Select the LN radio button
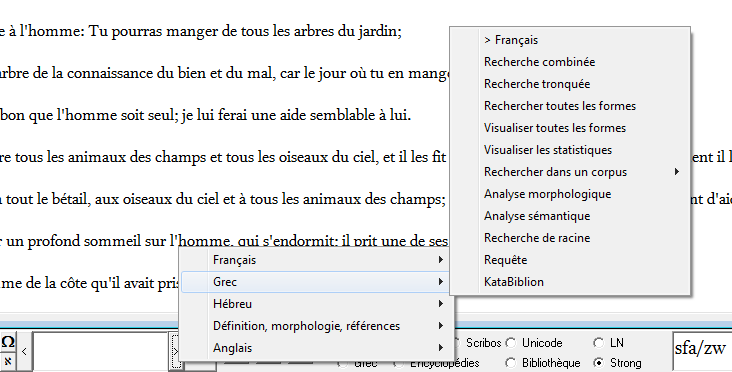732x372 pixels. pos(598,343)
